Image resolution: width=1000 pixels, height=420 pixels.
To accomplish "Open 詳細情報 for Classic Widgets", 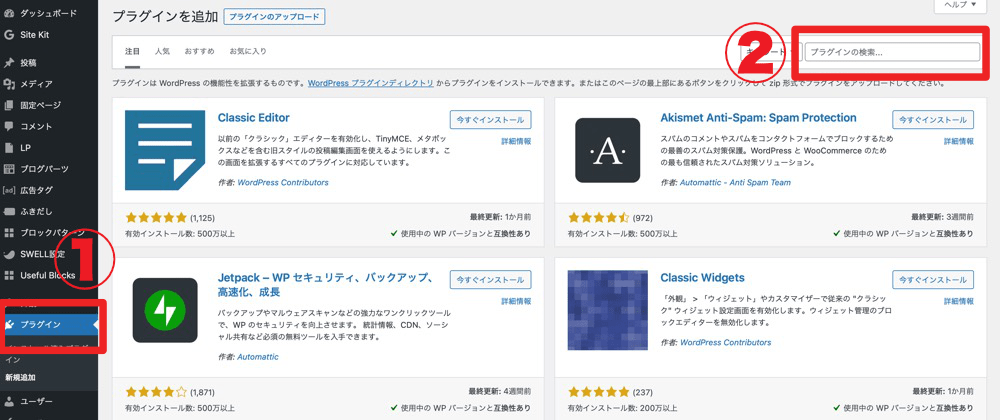I will pos(959,301).
